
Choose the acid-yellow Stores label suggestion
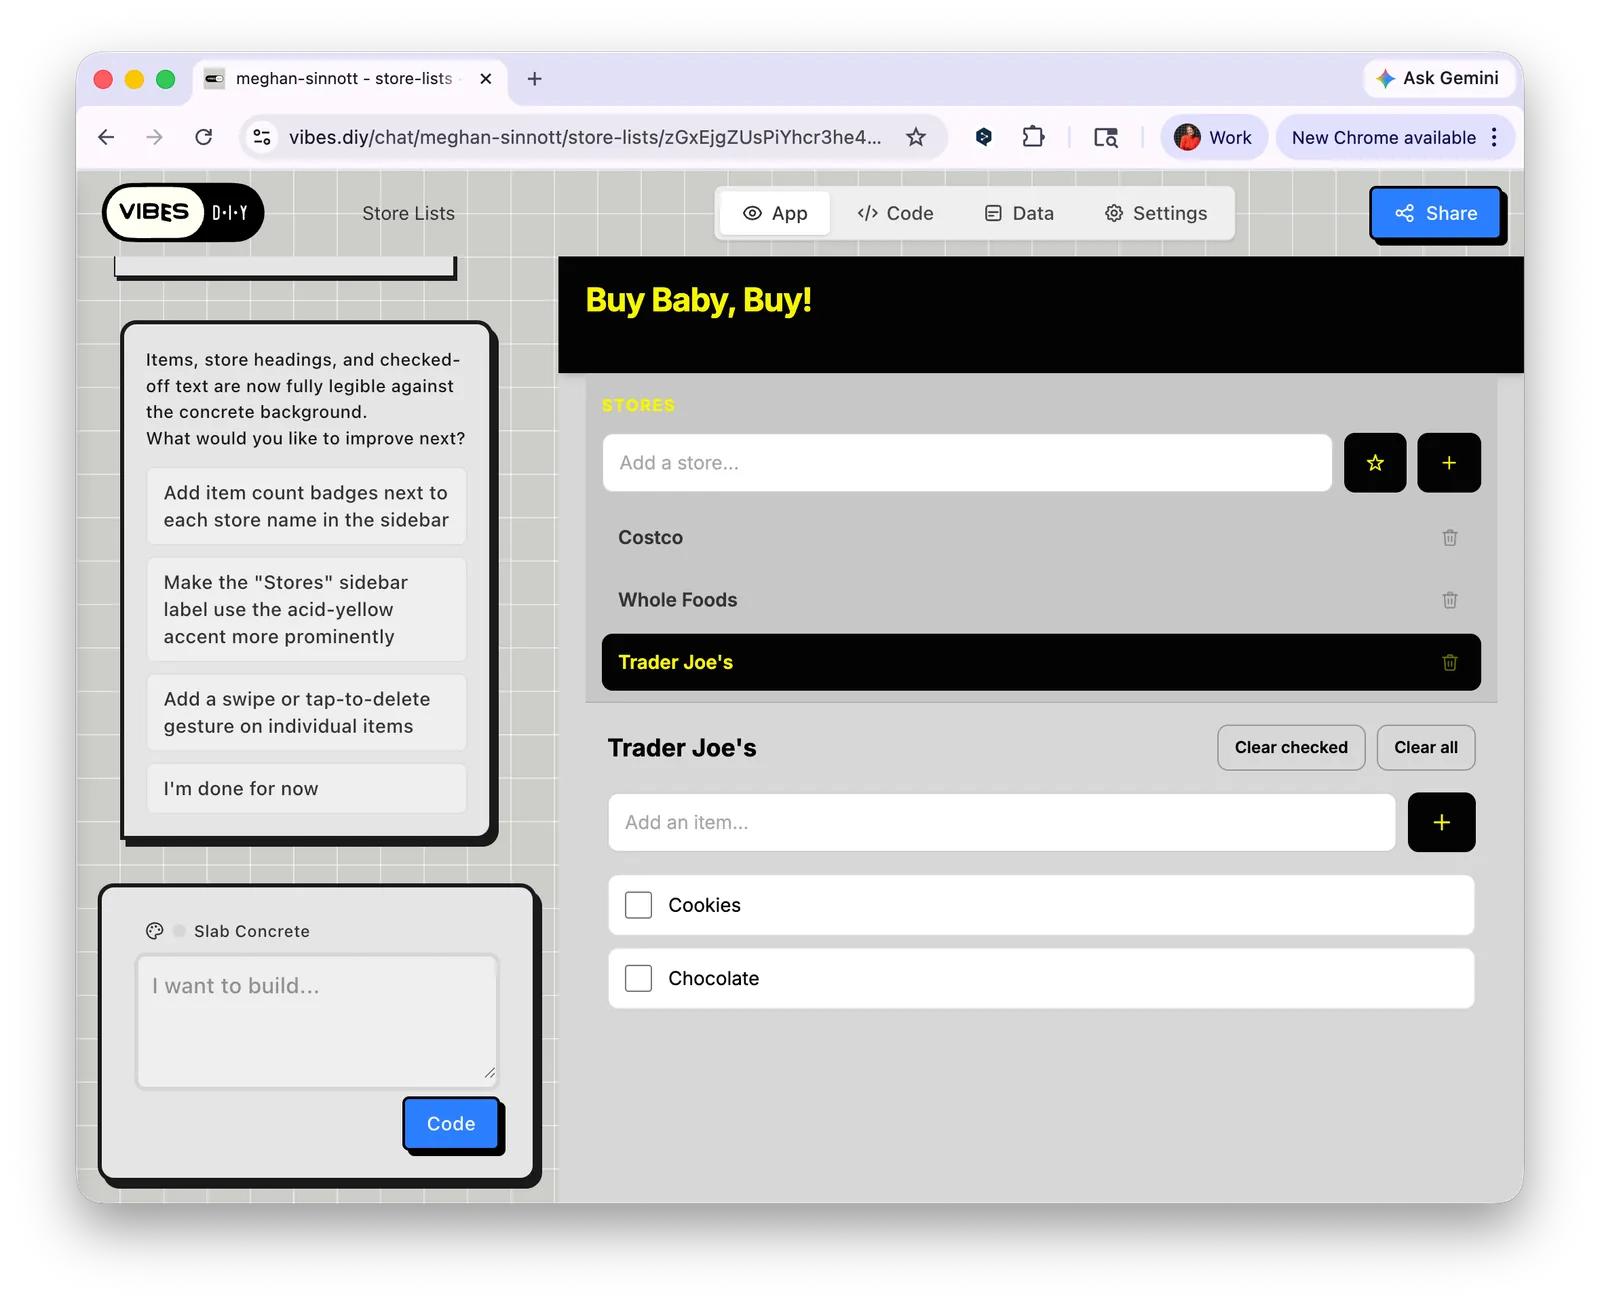pyautogui.click(x=306, y=609)
